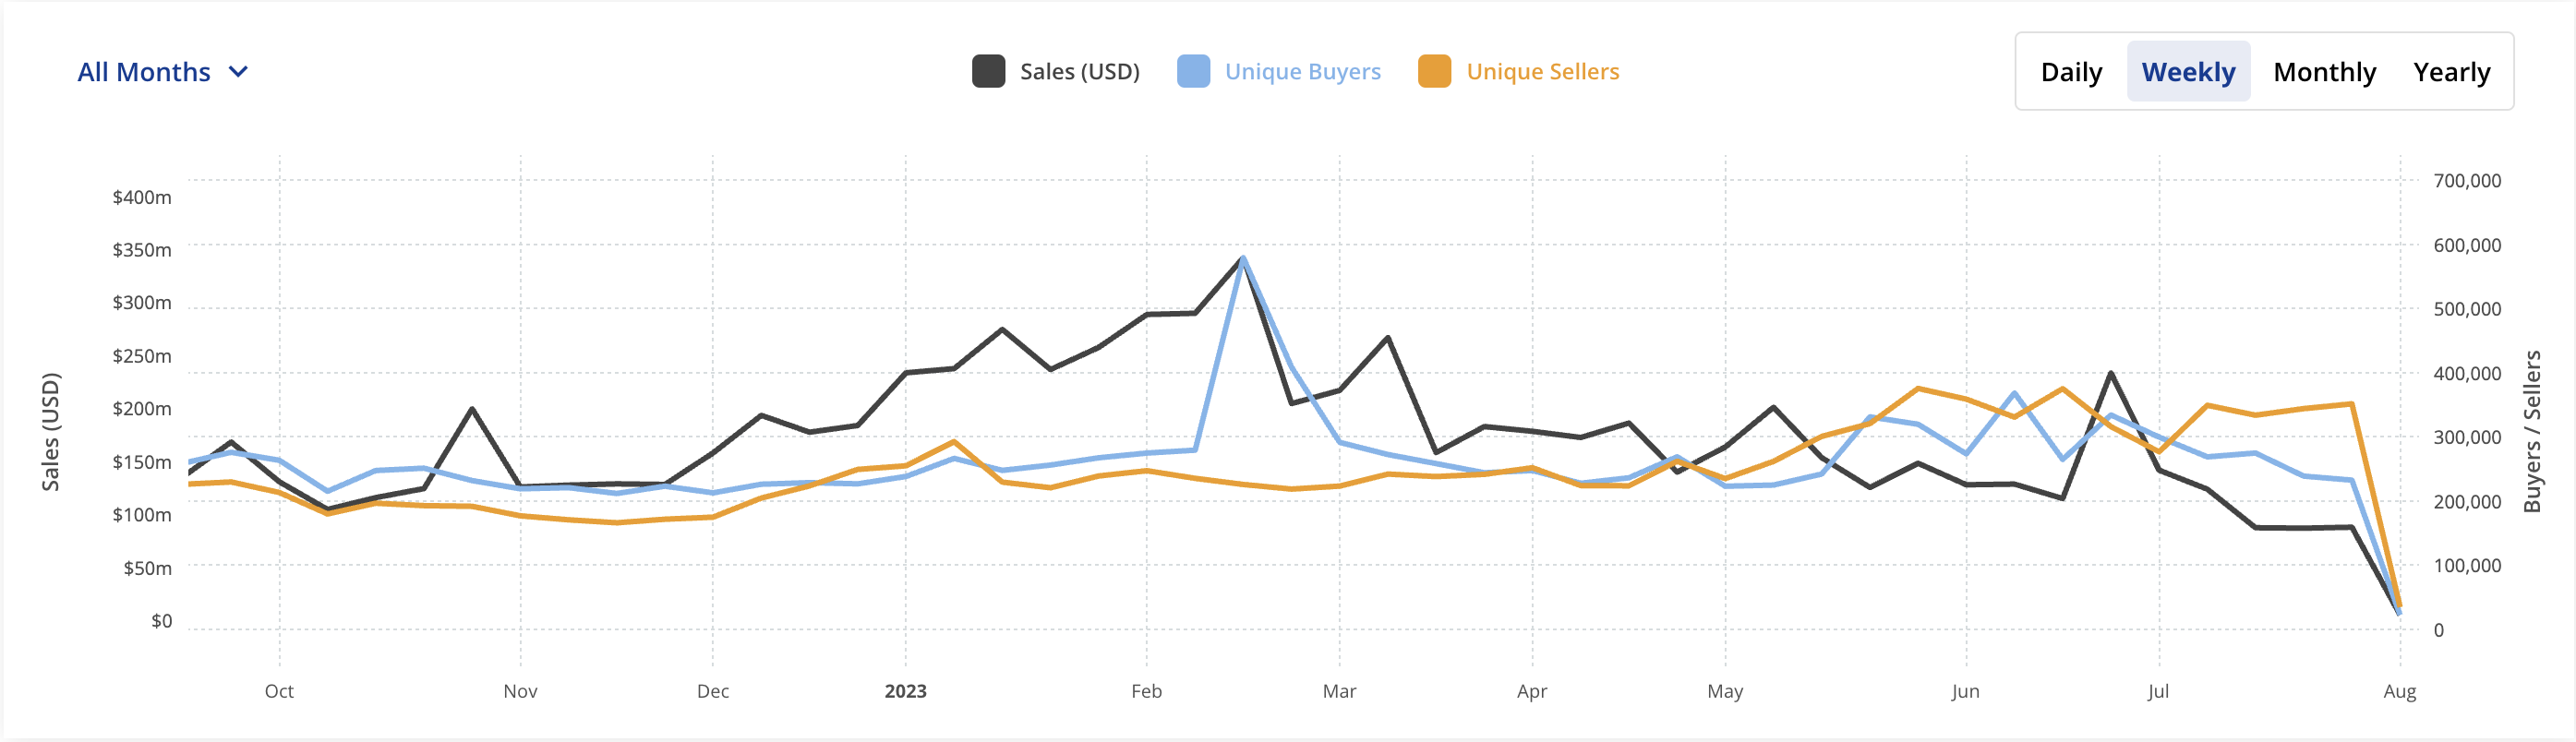Hide the Unique Buyers series via label
Screen dimensions: 2576x742
pyautogui.click(x=1302, y=72)
